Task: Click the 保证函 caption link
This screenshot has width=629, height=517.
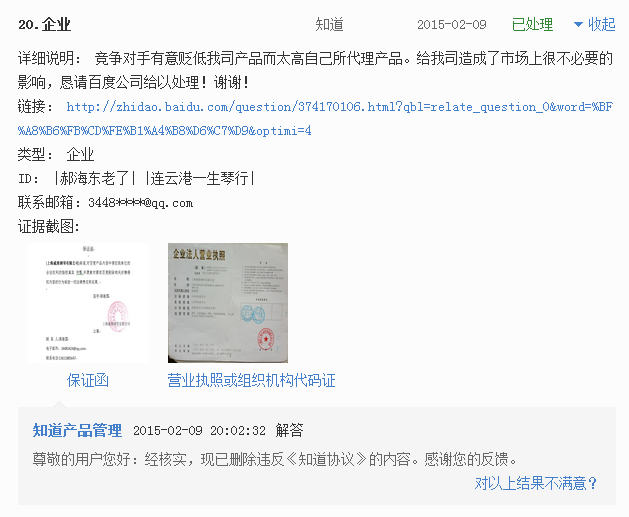Action: click(88, 380)
